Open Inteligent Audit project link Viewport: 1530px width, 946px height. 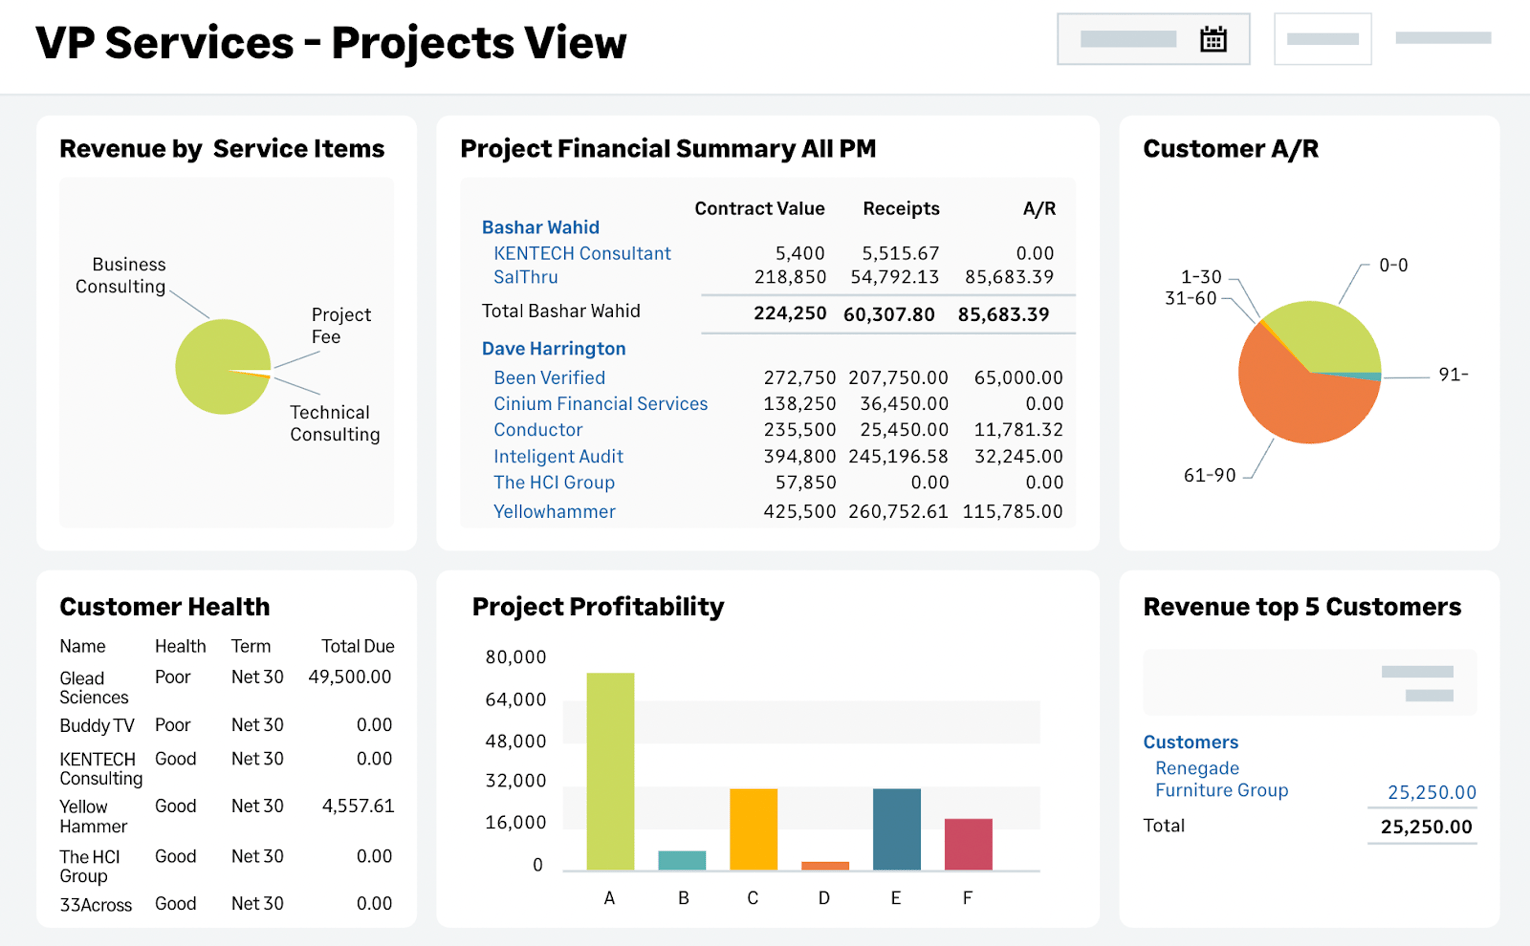pyautogui.click(x=558, y=456)
